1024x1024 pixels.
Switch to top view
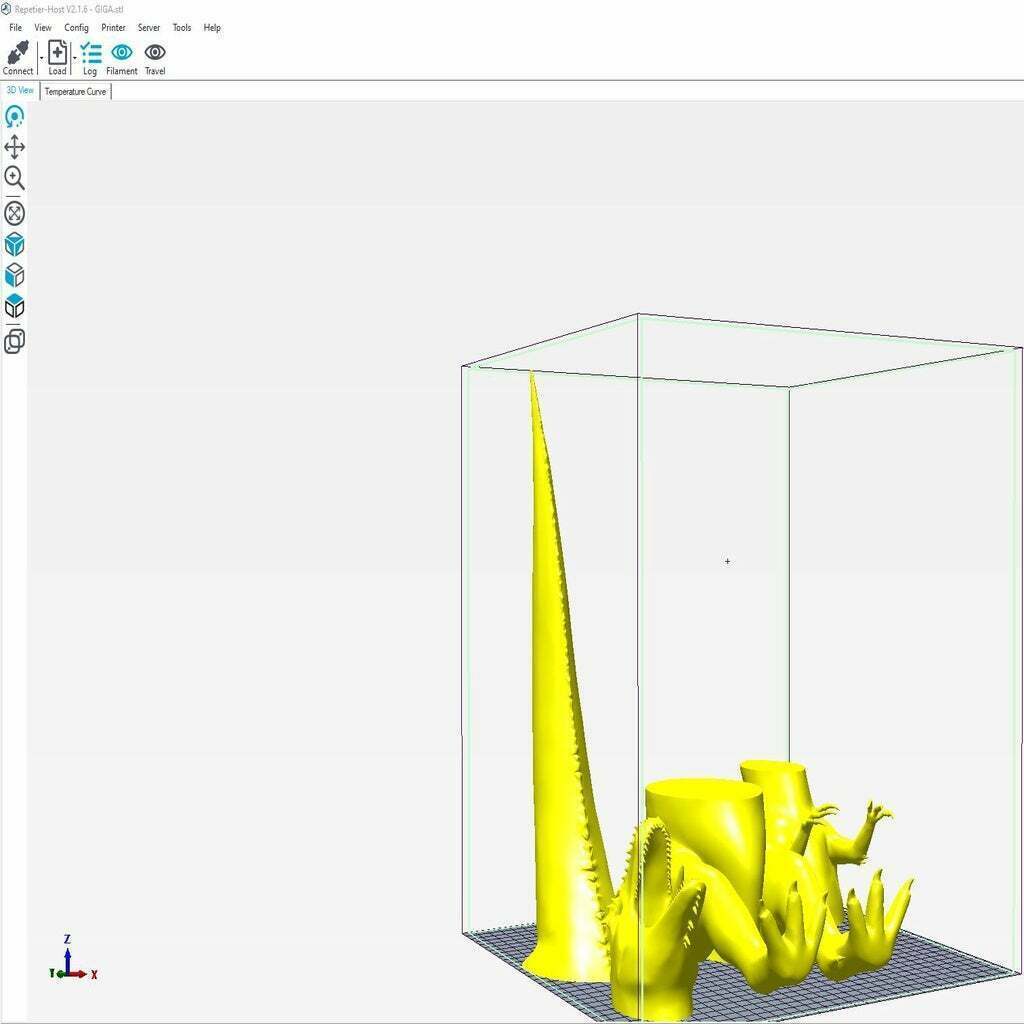point(14,307)
